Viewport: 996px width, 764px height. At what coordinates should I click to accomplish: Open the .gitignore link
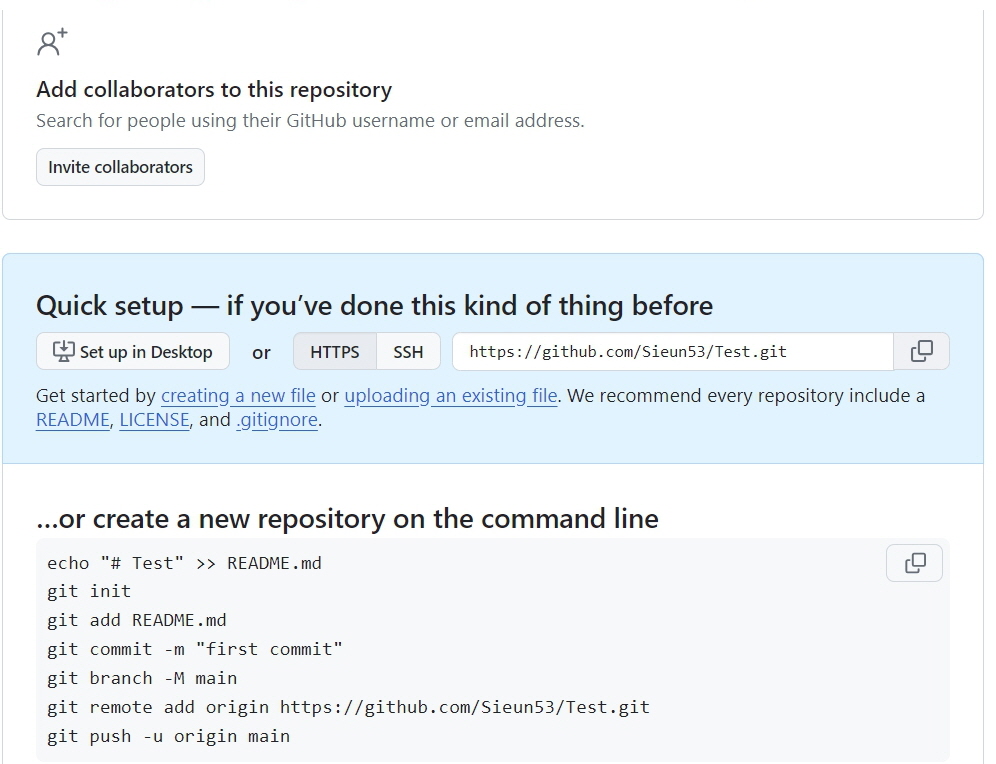277,420
